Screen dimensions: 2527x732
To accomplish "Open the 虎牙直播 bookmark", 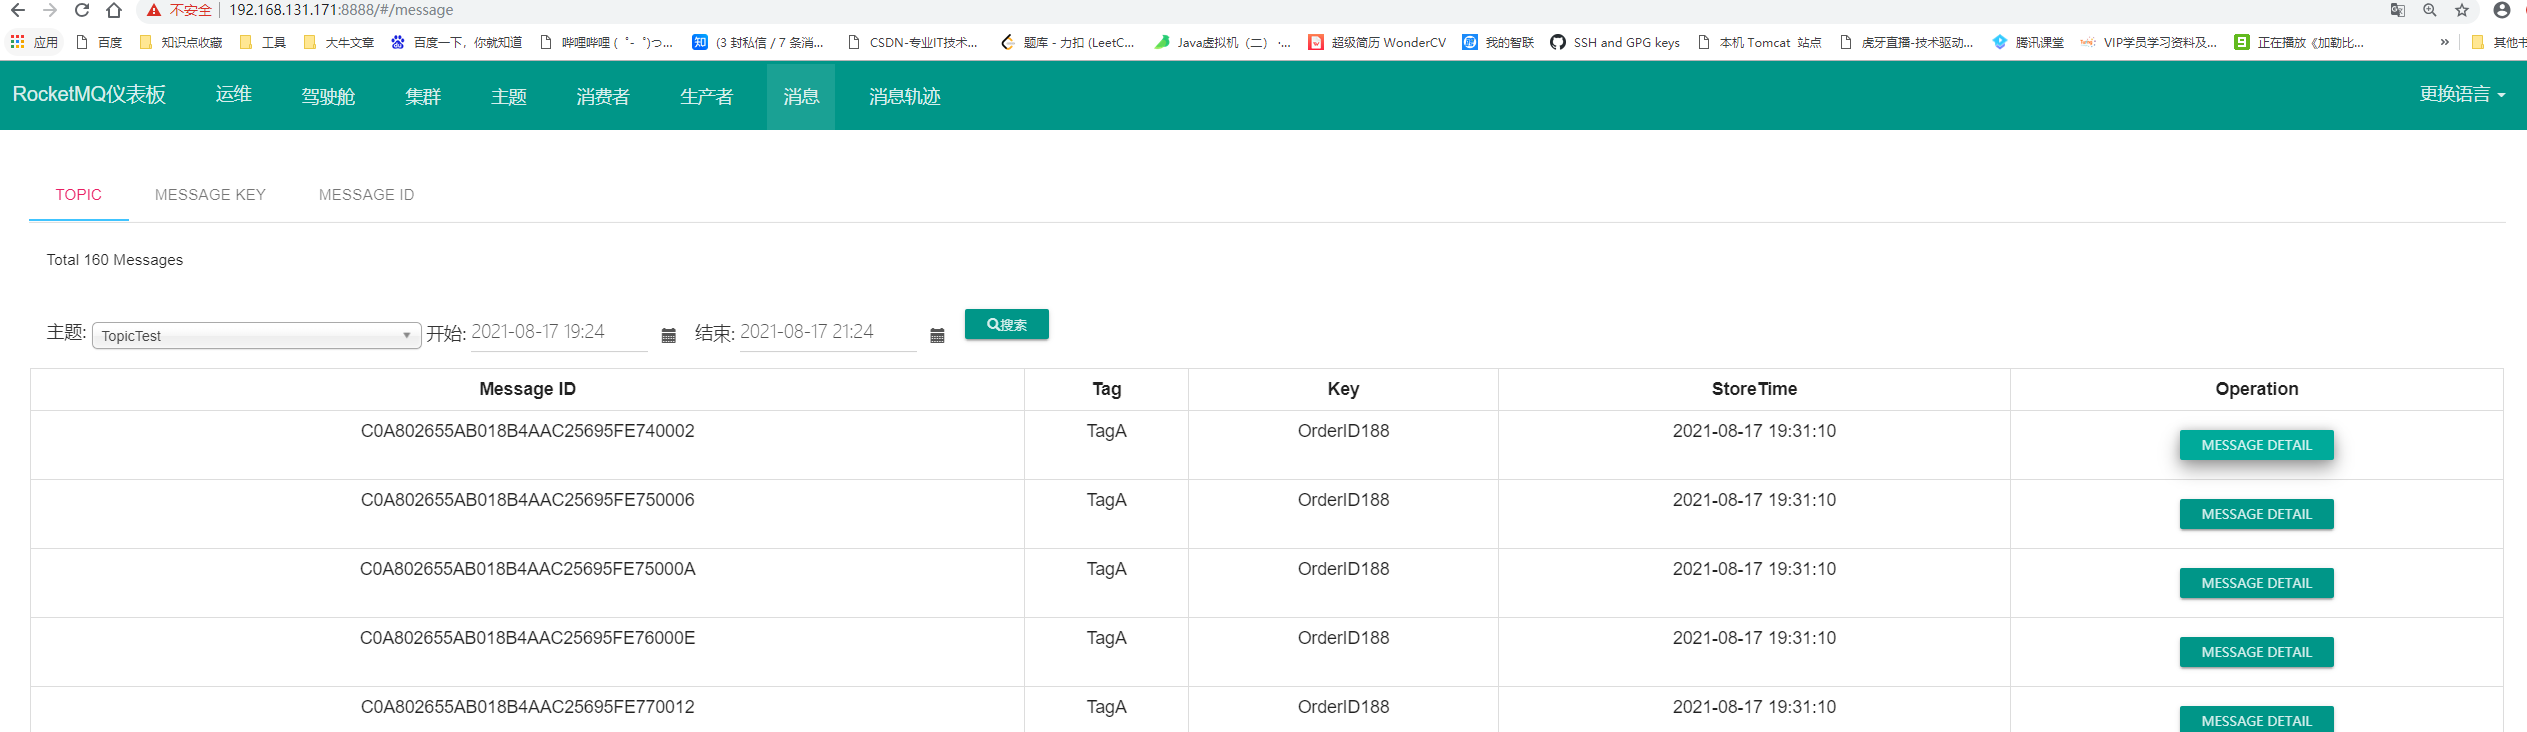I will click(1906, 42).
